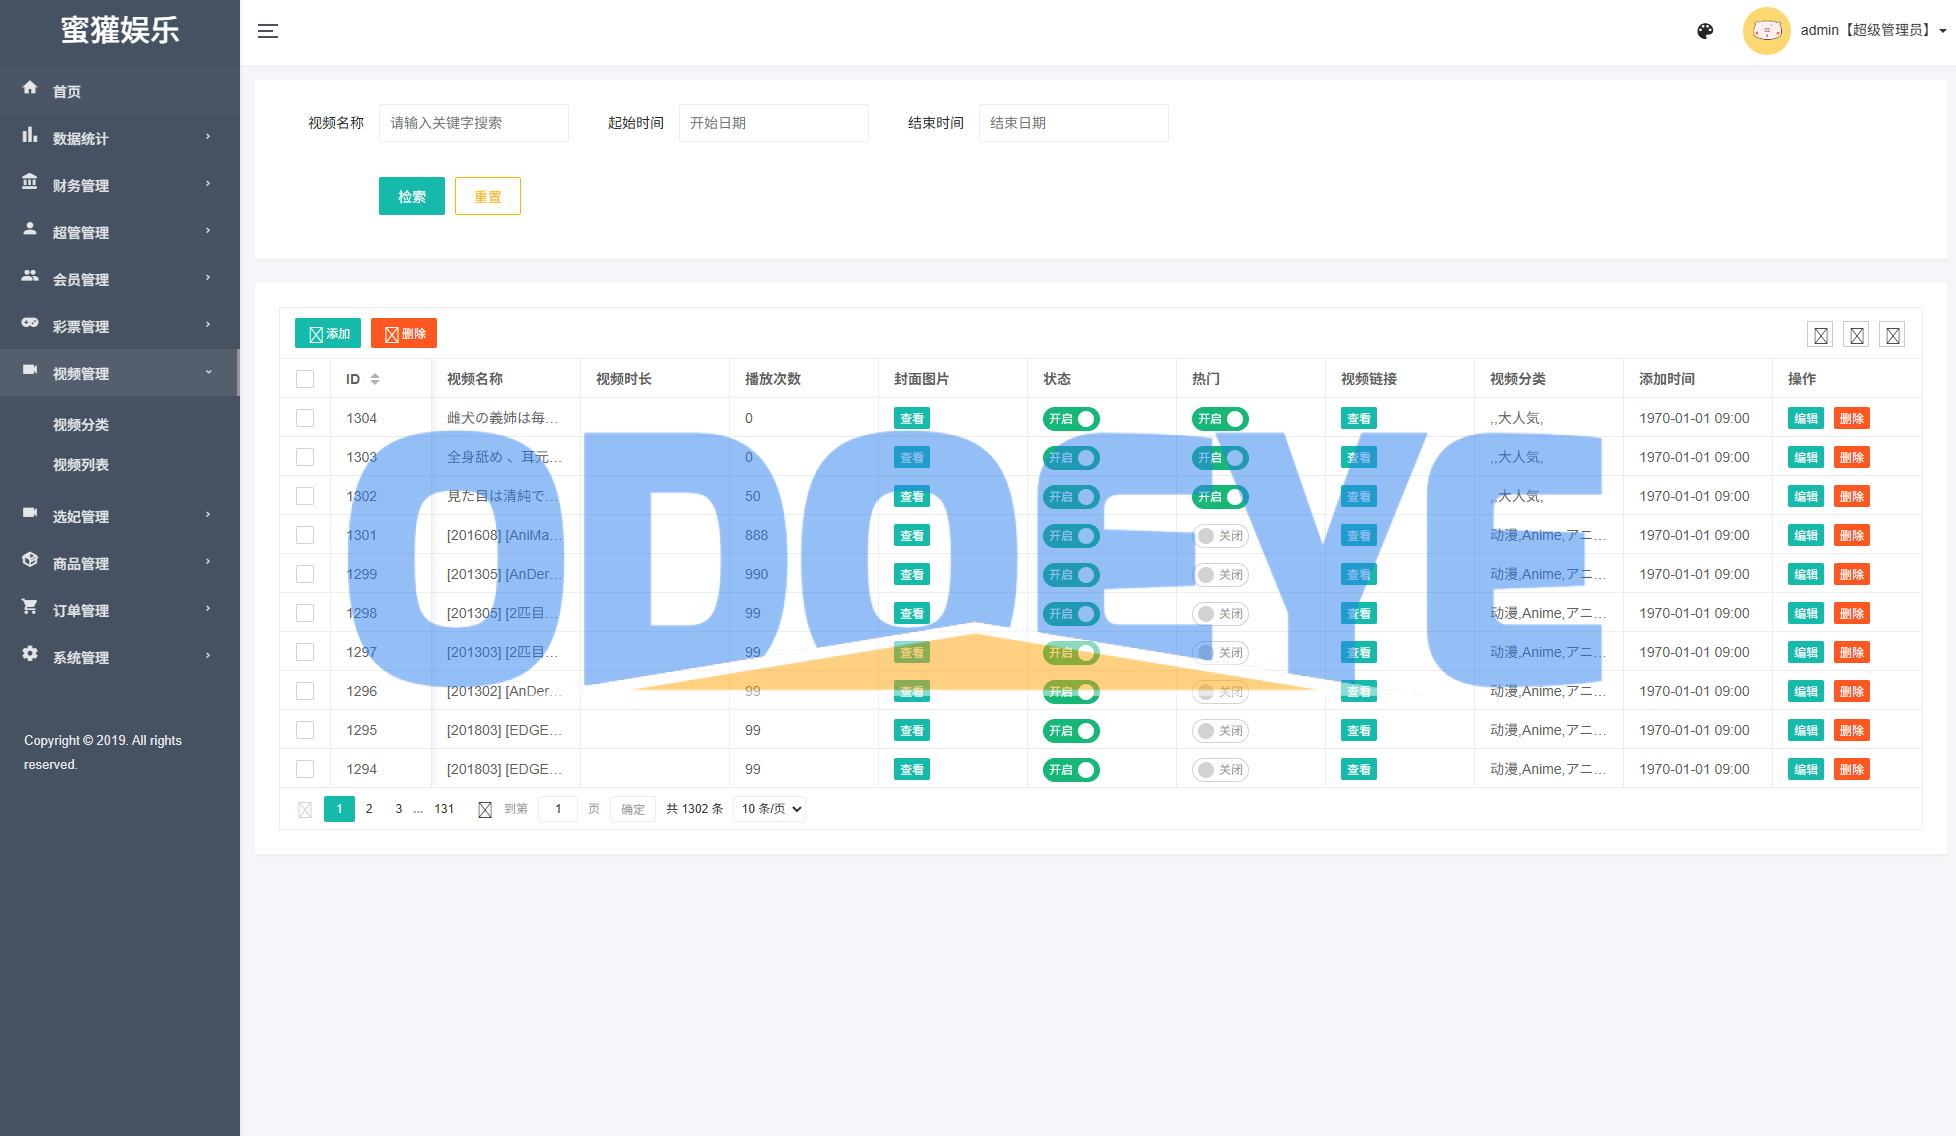Open the 10 条/页 page size dropdown
The image size is (1956, 1136).
pyautogui.click(x=769, y=809)
